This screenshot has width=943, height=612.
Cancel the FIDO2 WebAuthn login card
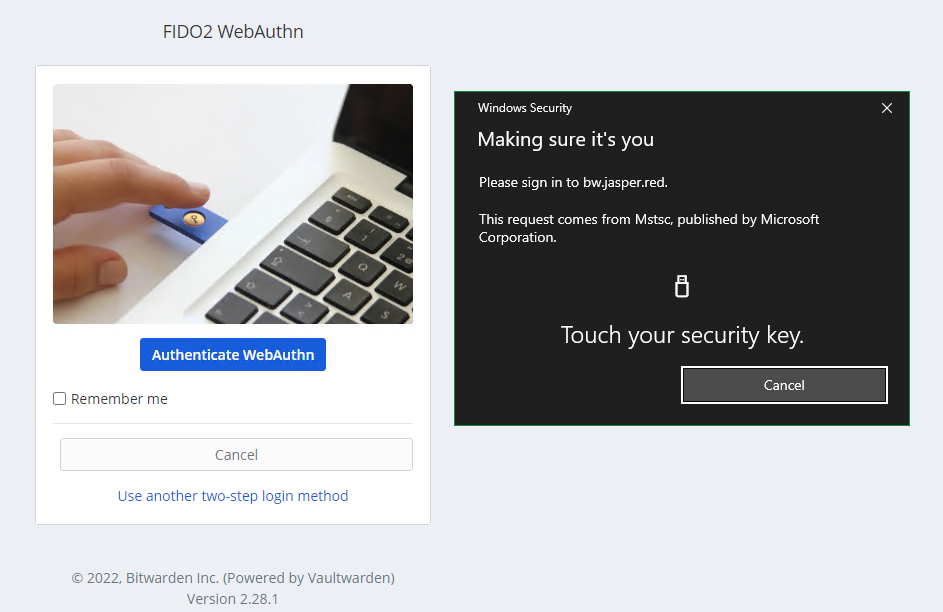pyautogui.click(x=236, y=454)
